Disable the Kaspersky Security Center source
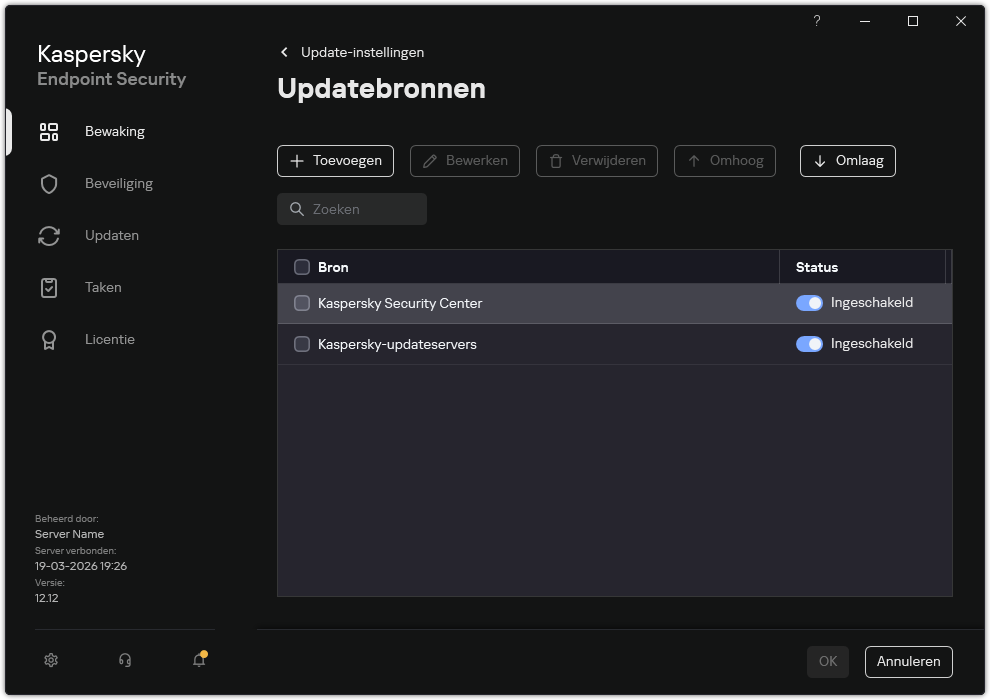The width and height of the screenshot is (990, 700). coord(809,302)
